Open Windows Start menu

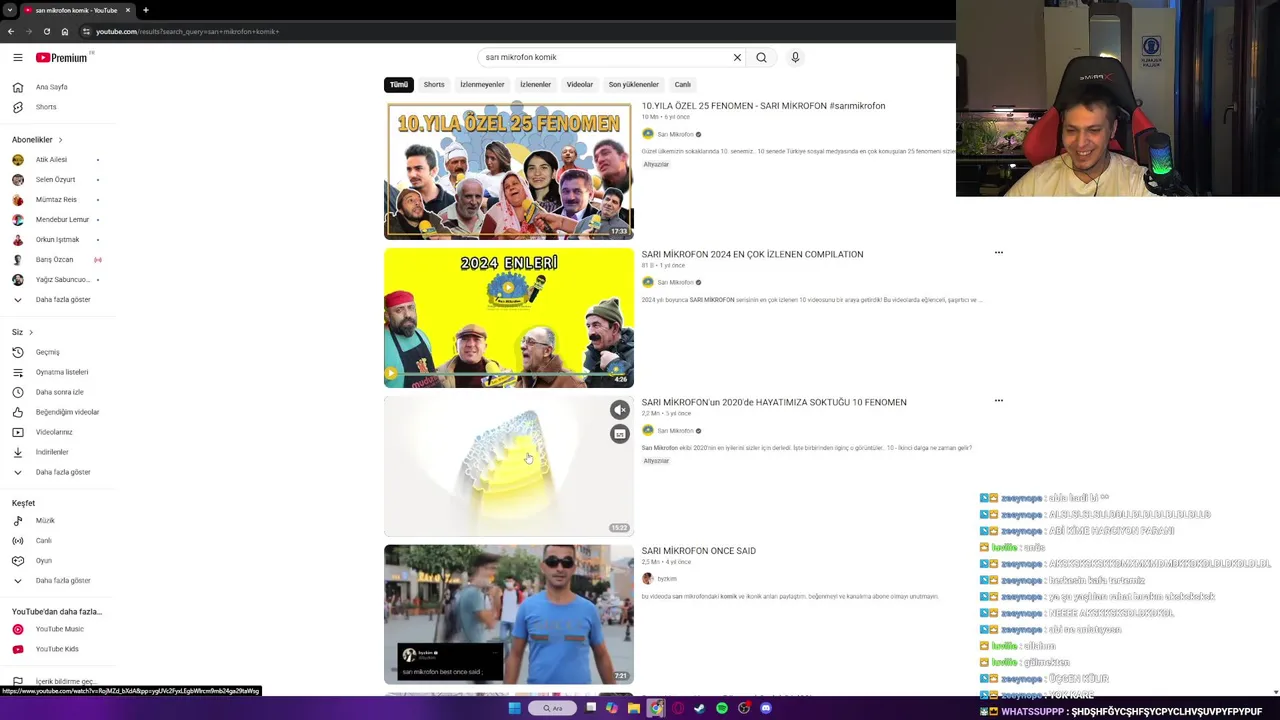pyautogui.click(x=514, y=708)
